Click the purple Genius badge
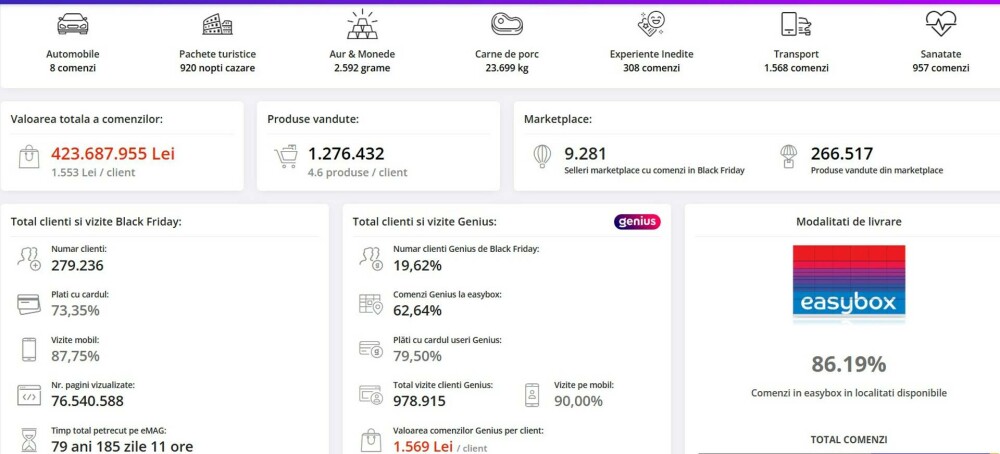The width and height of the screenshot is (1000, 454). (x=637, y=221)
